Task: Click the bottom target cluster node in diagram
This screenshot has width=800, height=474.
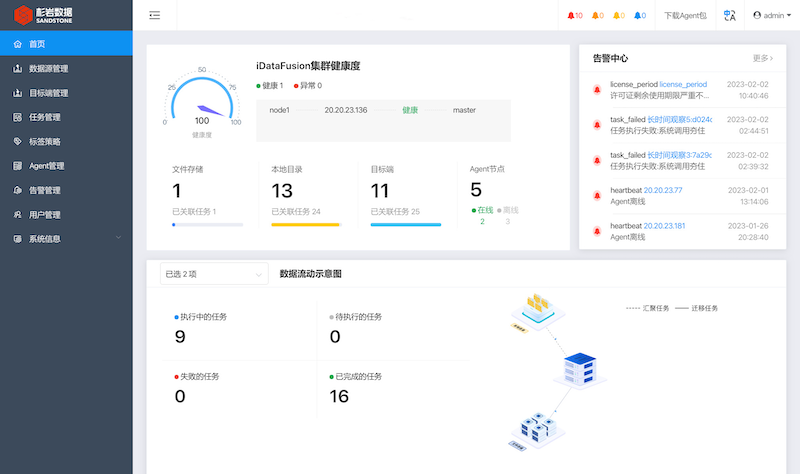Action: tap(538, 430)
